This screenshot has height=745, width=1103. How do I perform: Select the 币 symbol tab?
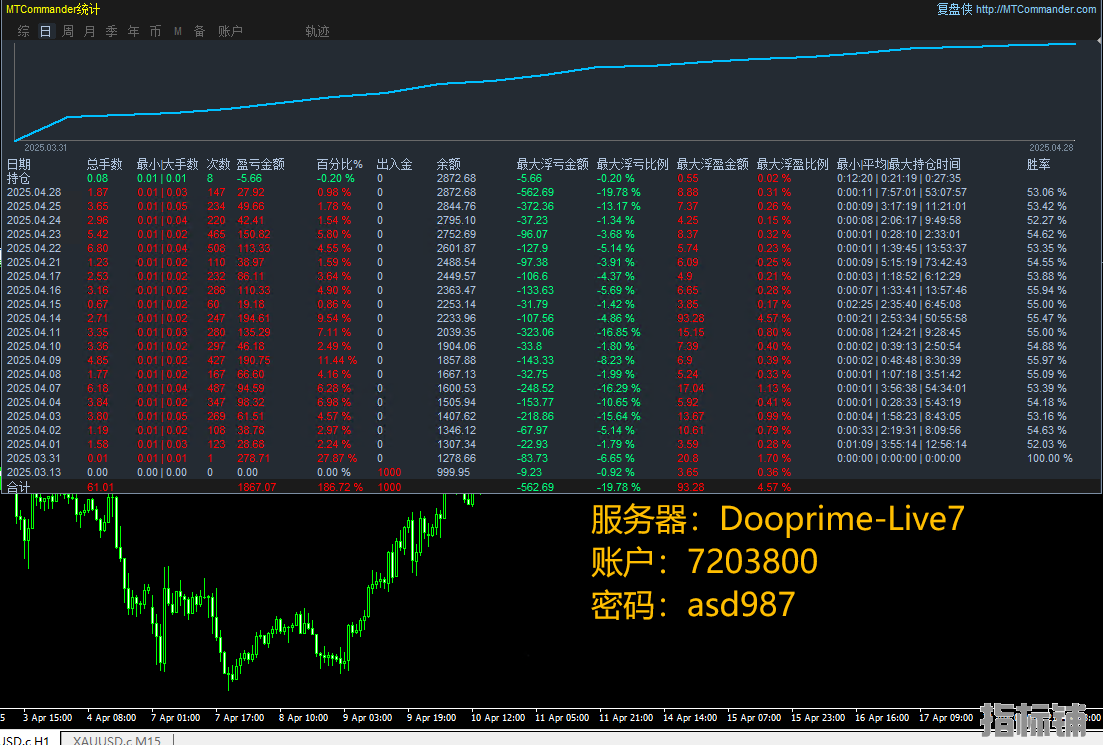pyautogui.click(x=155, y=31)
